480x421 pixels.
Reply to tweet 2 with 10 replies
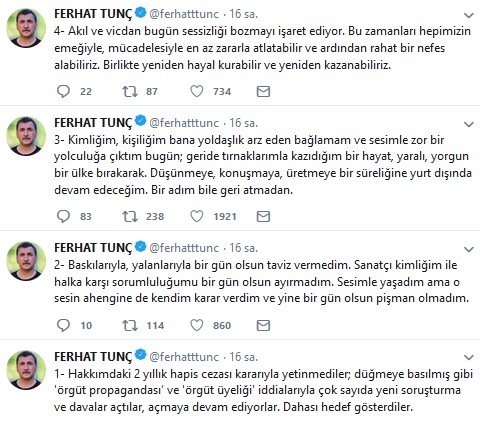pos(63,325)
